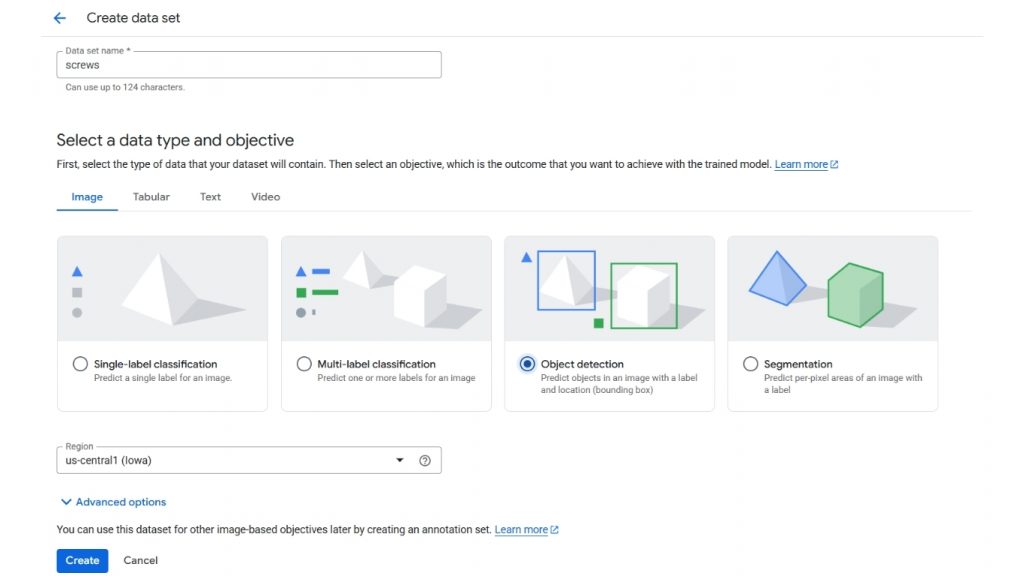Click the Data set name input field

point(248,65)
